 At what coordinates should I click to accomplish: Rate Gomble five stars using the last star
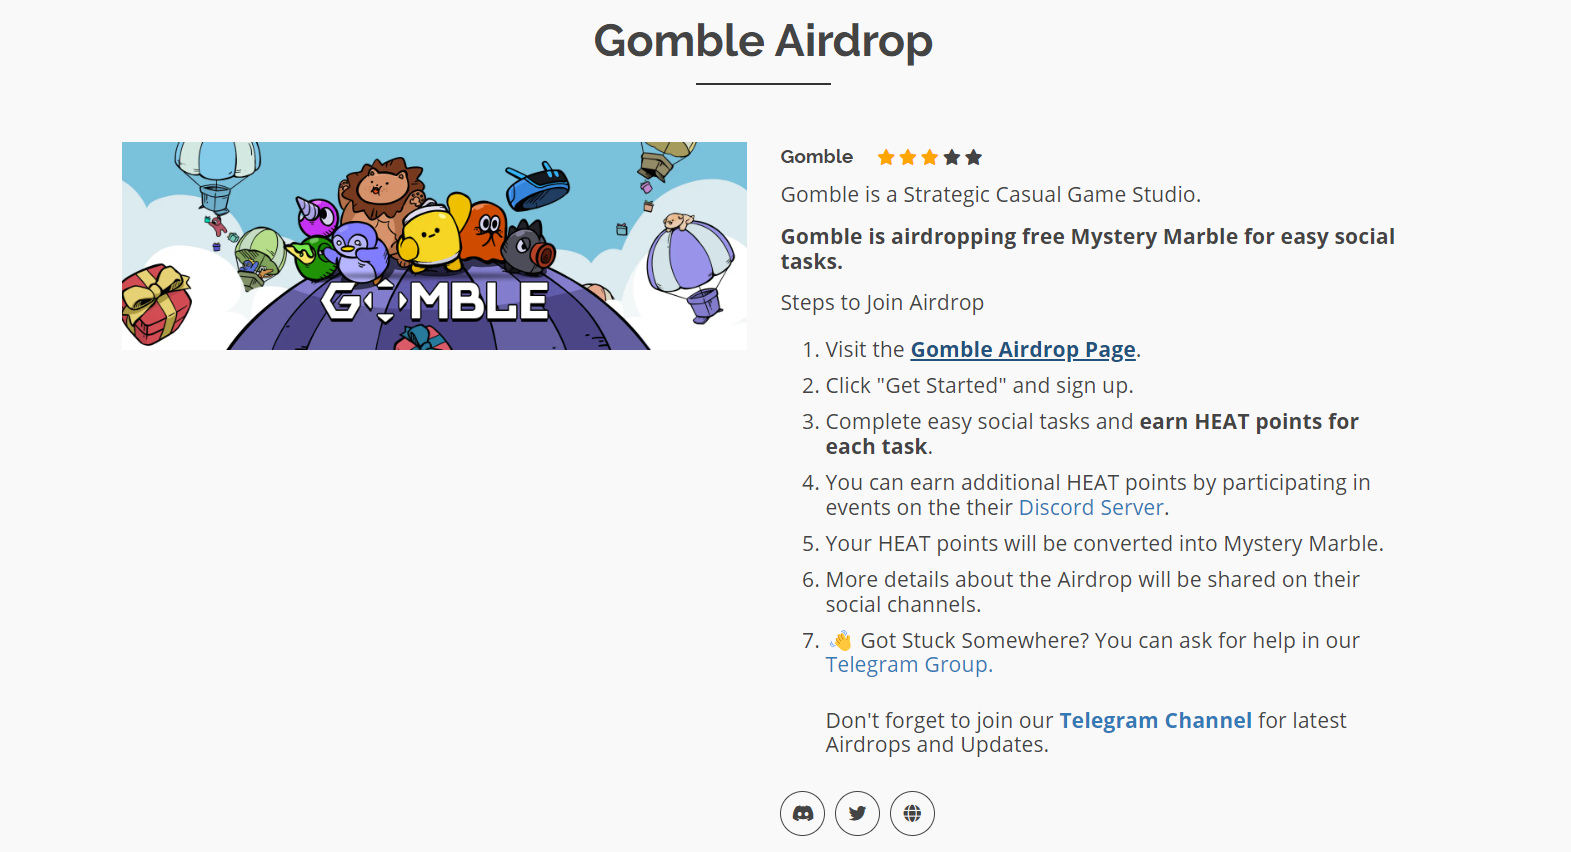(x=974, y=157)
